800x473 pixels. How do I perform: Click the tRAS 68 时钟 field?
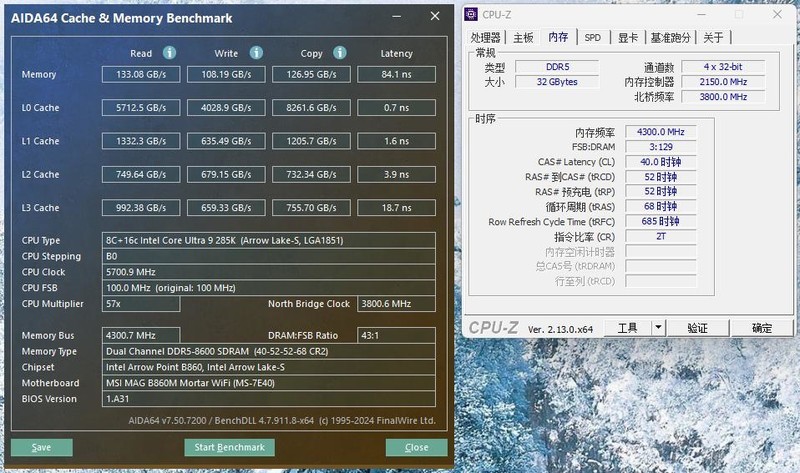pyautogui.click(x=661, y=206)
